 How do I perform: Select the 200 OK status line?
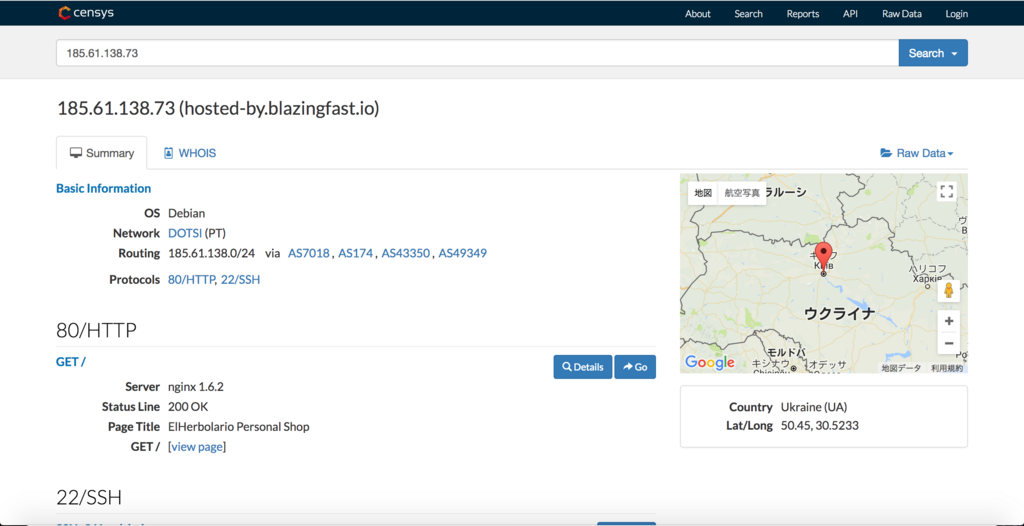point(188,406)
